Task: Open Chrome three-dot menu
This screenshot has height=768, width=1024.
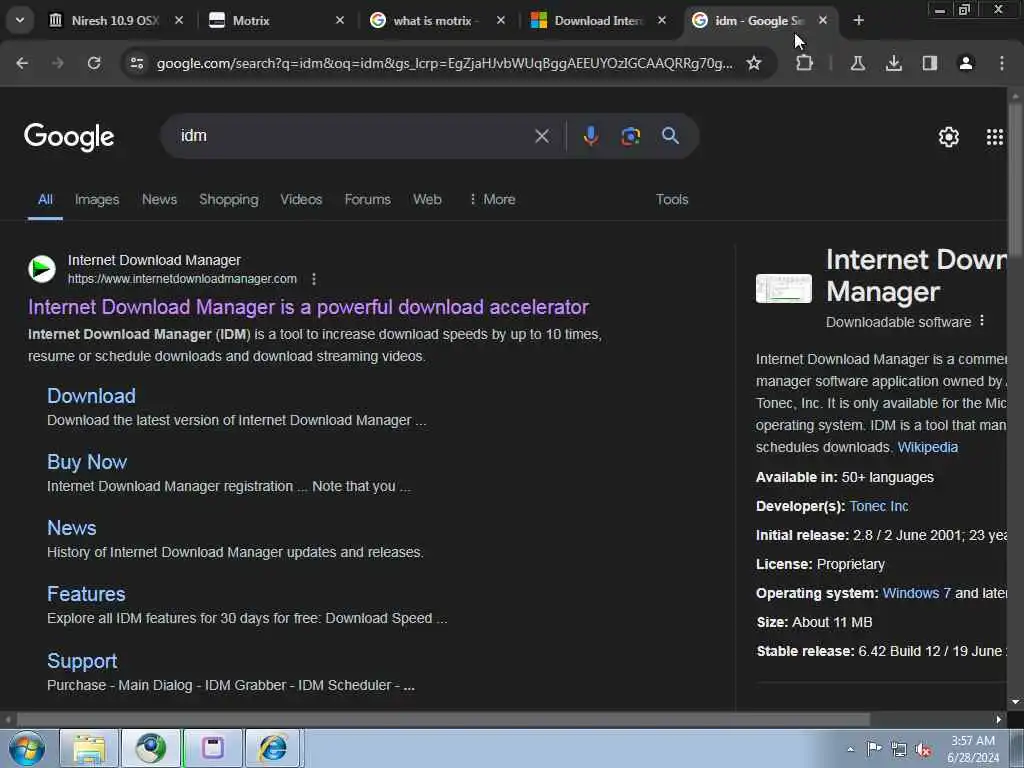Action: click(1001, 63)
